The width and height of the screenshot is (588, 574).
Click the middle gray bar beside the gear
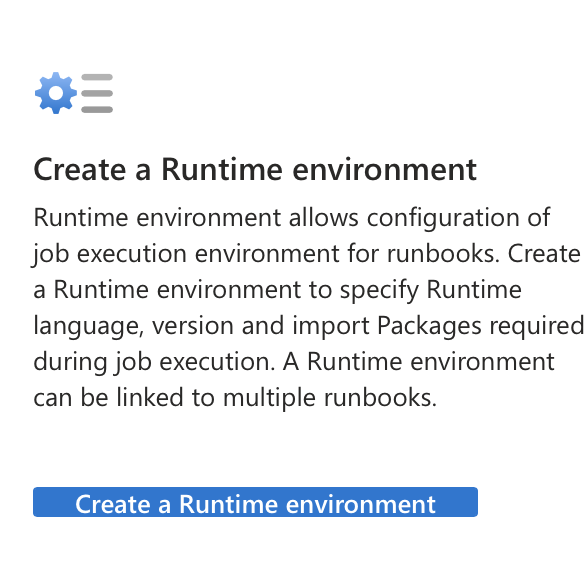tap(97, 93)
